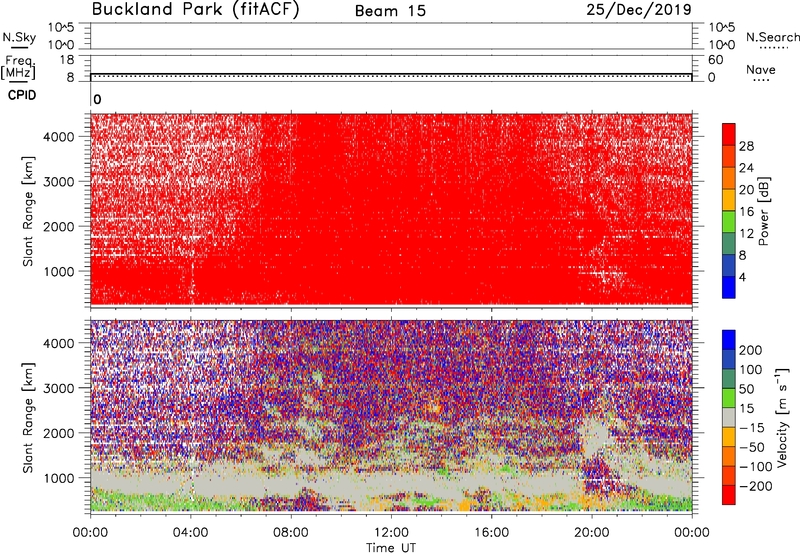
Task: Click the '08:00' time tick label
Action: tap(291, 533)
